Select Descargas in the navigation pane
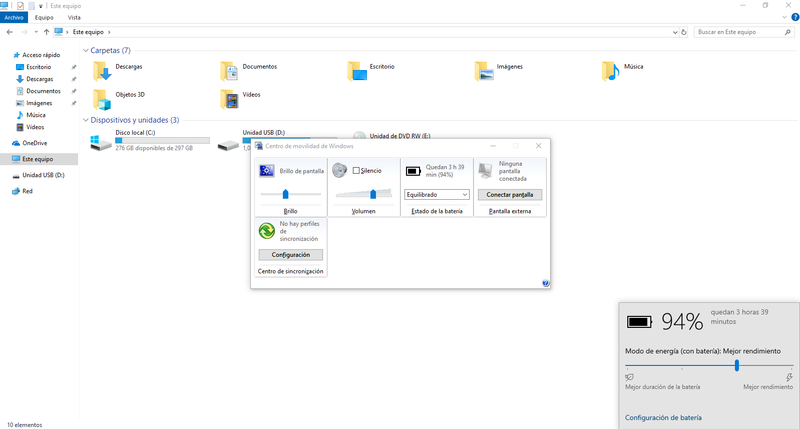The image size is (800, 429). pyautogui.click(x=39, y=79)
